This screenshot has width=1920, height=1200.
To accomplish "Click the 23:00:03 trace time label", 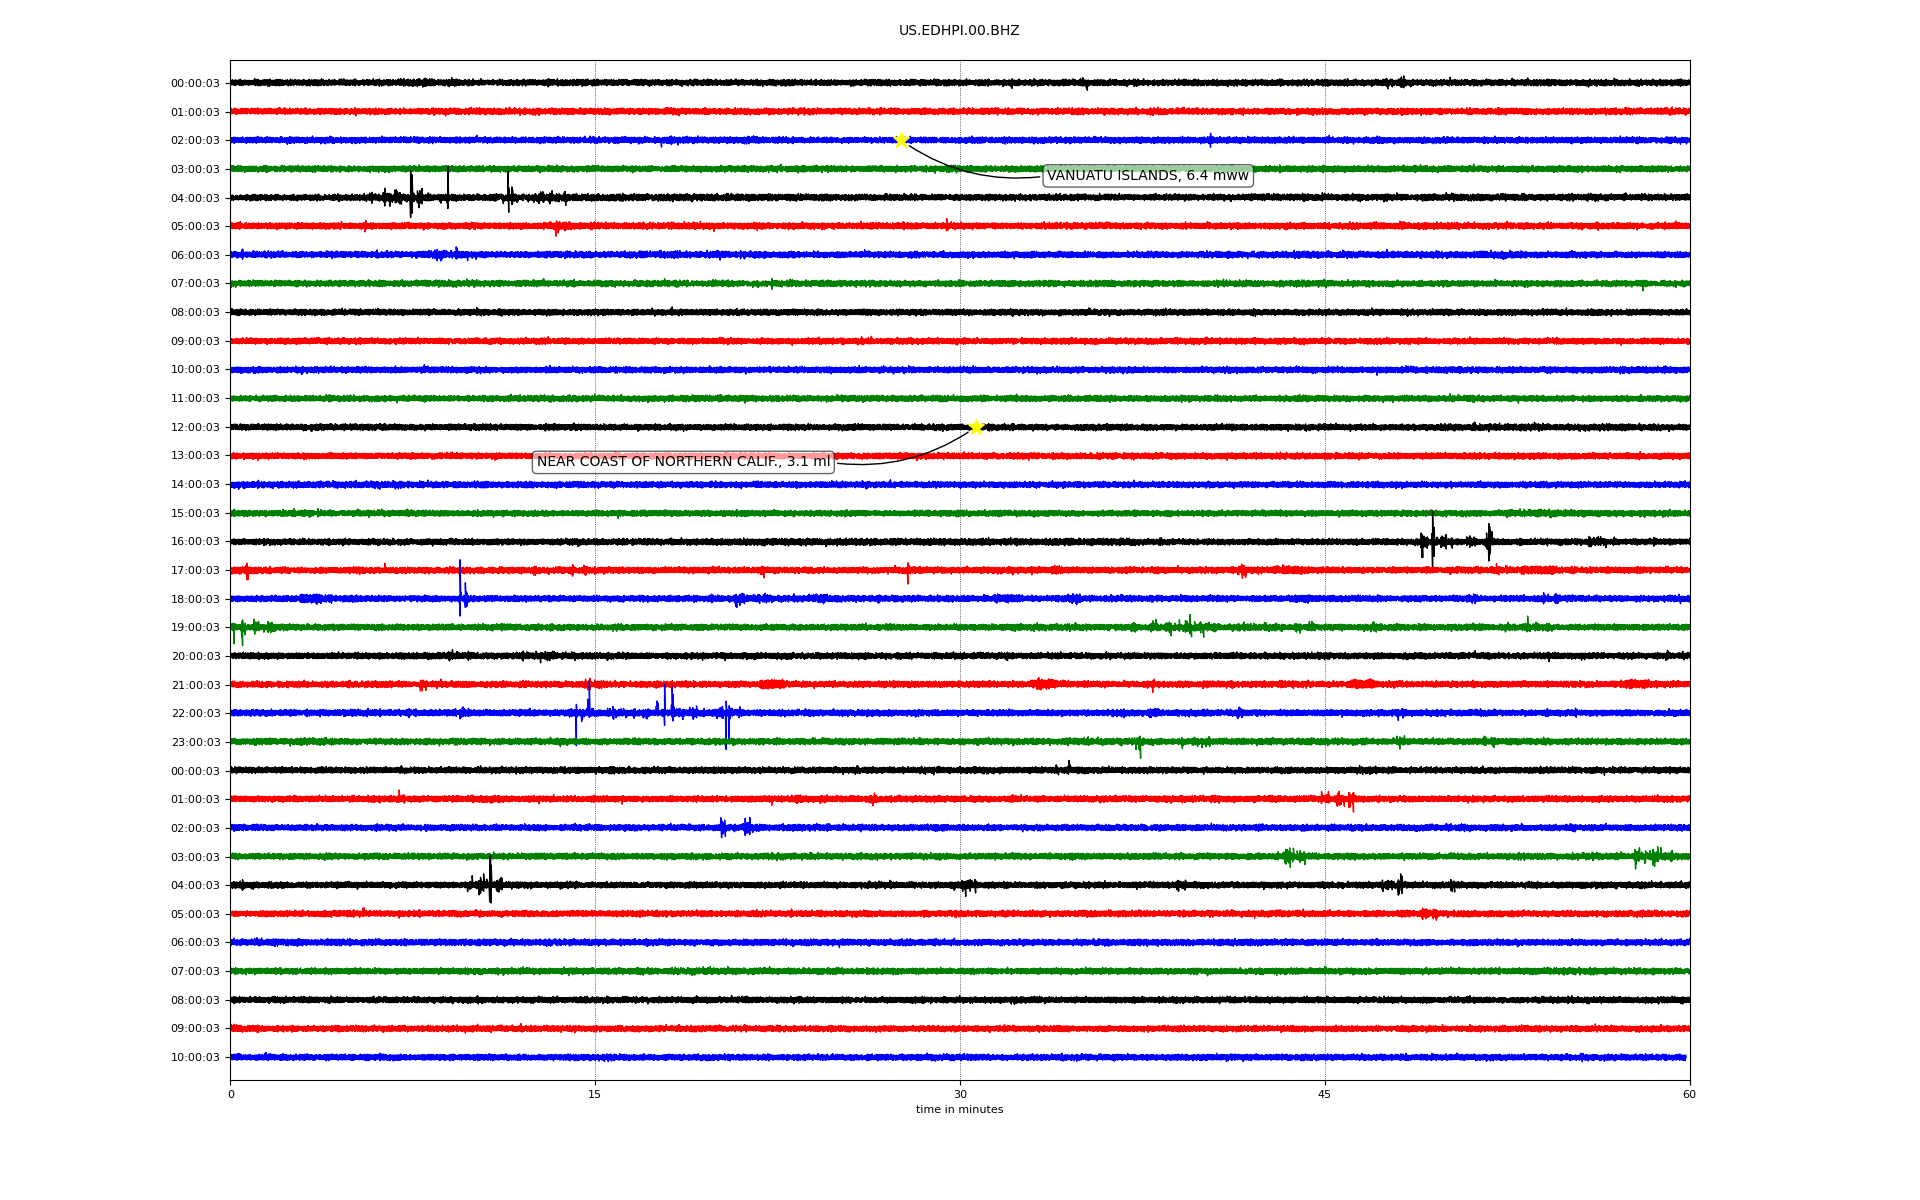I will 195,743.
